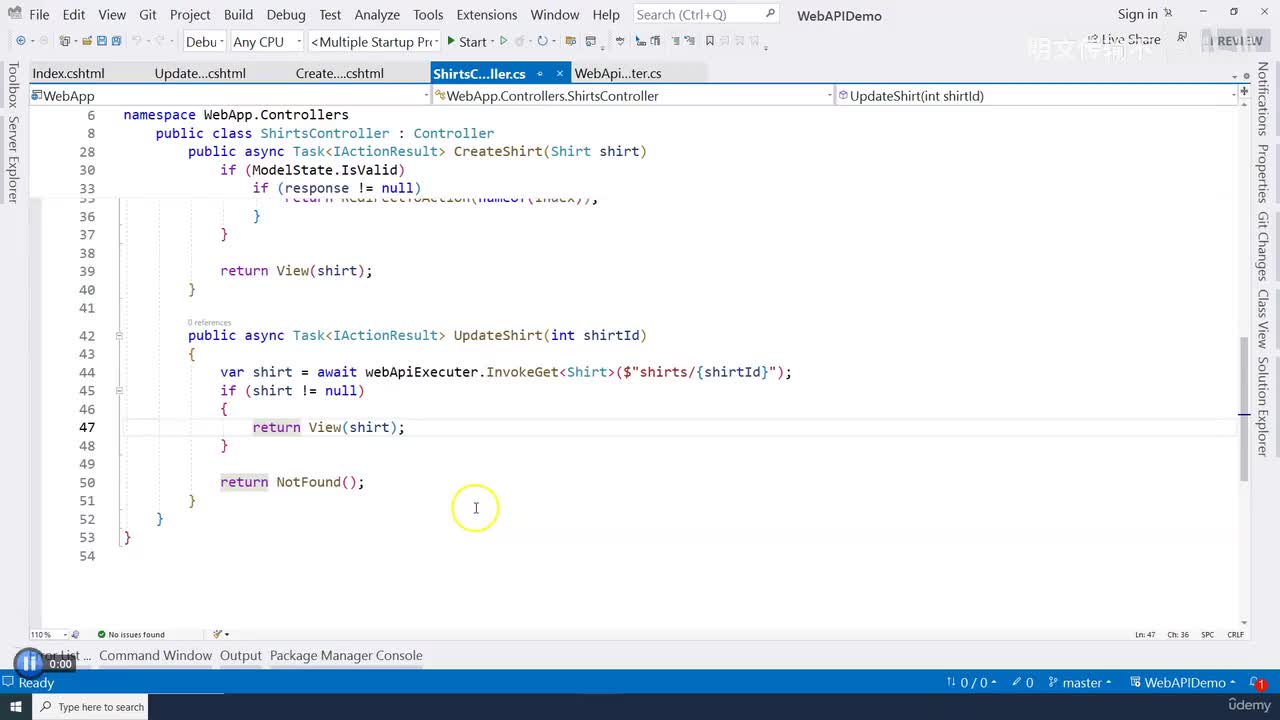The width and height of the screenshot is (1280, 720).
Task: Open the Debug menu
Action: click(286, 15)
